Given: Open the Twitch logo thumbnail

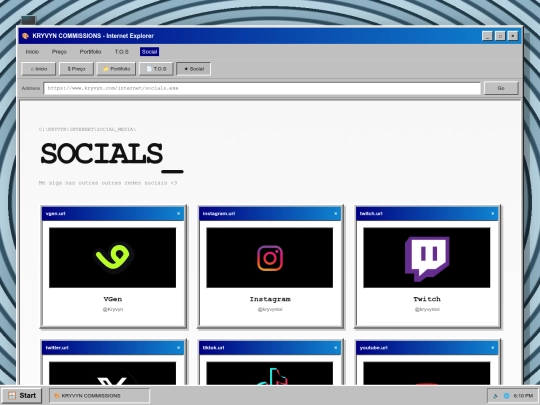Looking at the screenshot, I should coord(427,258).
